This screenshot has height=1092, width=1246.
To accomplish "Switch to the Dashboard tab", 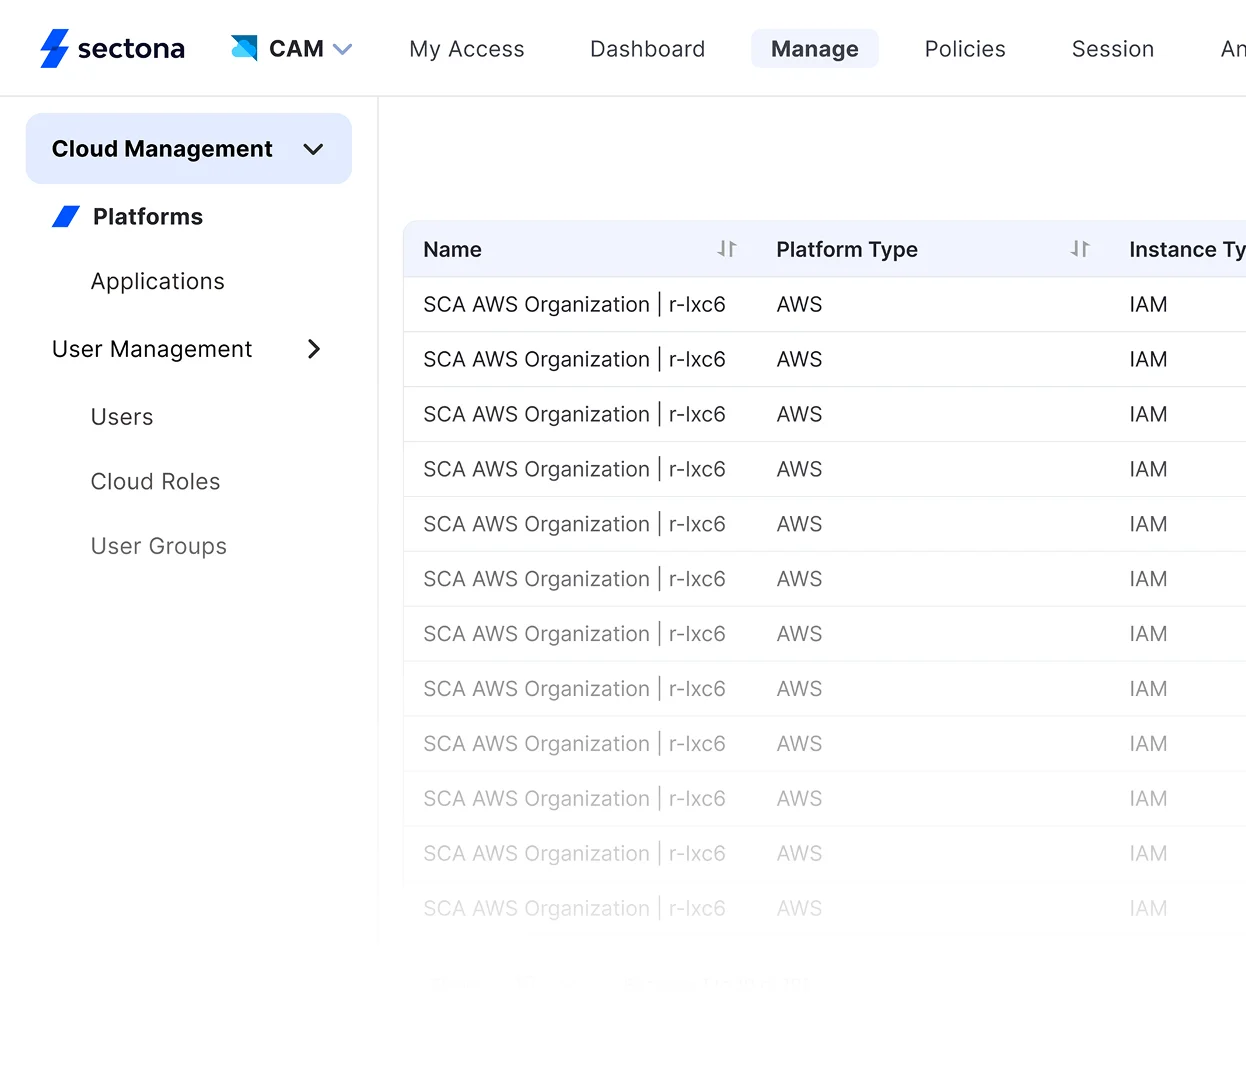I will (x=647, y=48).
